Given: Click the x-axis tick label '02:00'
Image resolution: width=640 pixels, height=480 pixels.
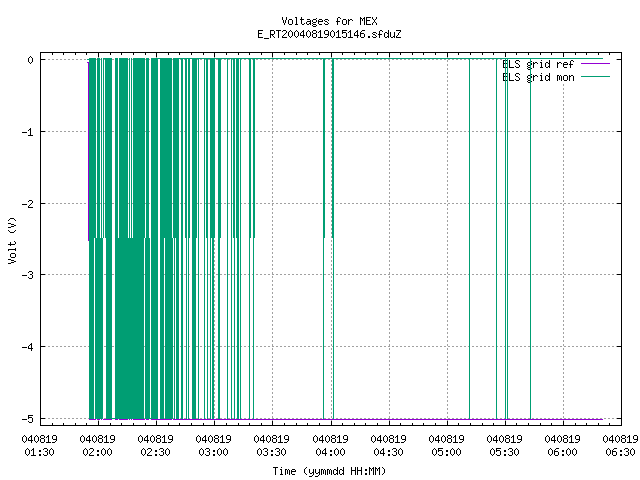Looking at the screenshot, I should 97,452.
